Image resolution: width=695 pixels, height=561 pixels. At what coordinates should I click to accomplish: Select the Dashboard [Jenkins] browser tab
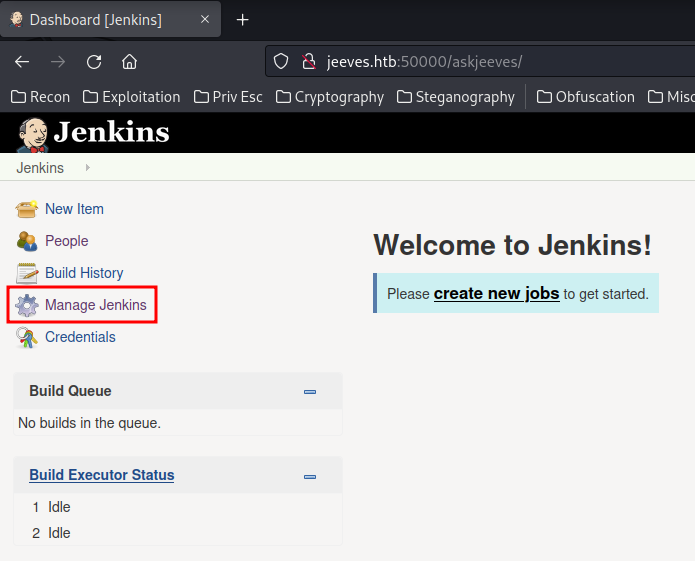point(110,19)
